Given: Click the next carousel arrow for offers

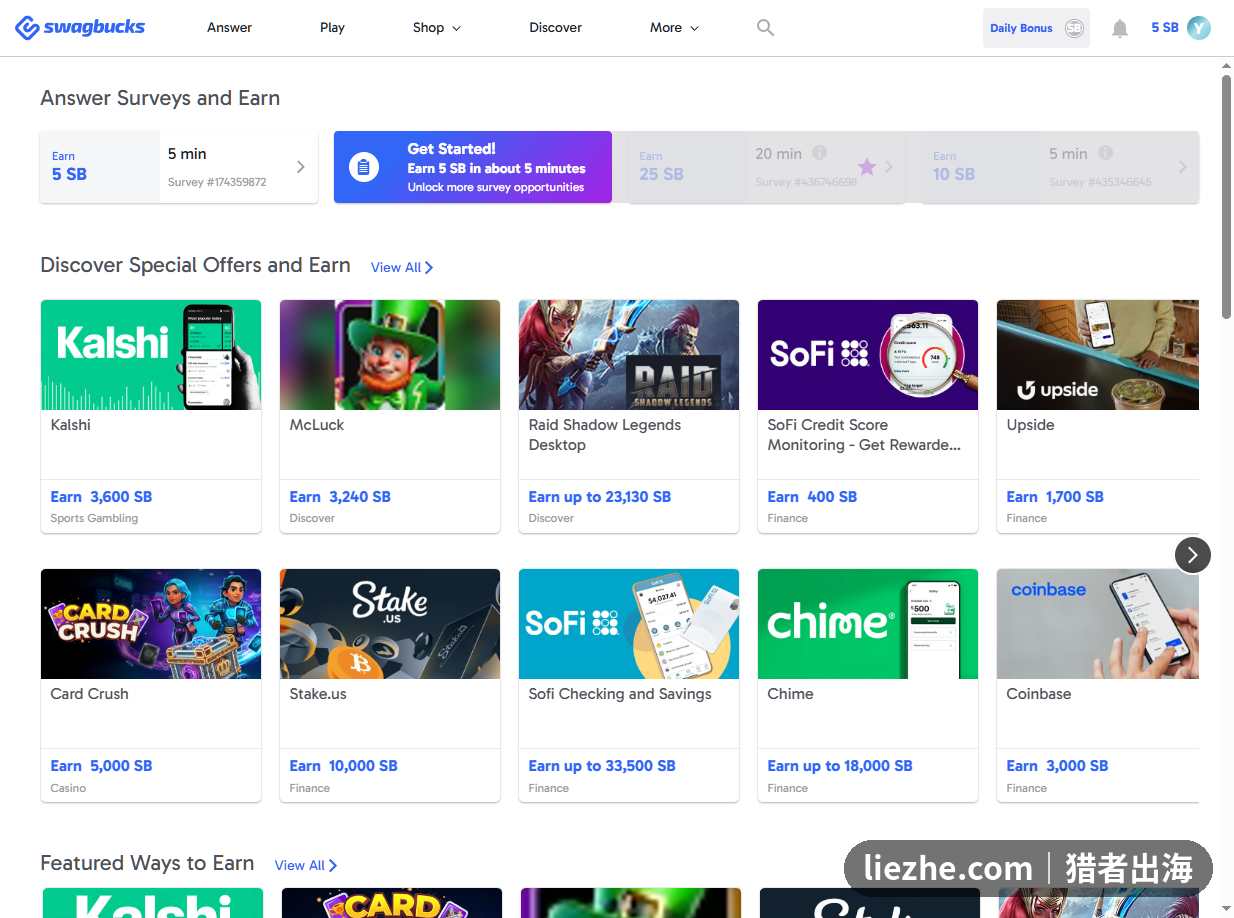Looking at the screenshot, I should click(1192, 555).
